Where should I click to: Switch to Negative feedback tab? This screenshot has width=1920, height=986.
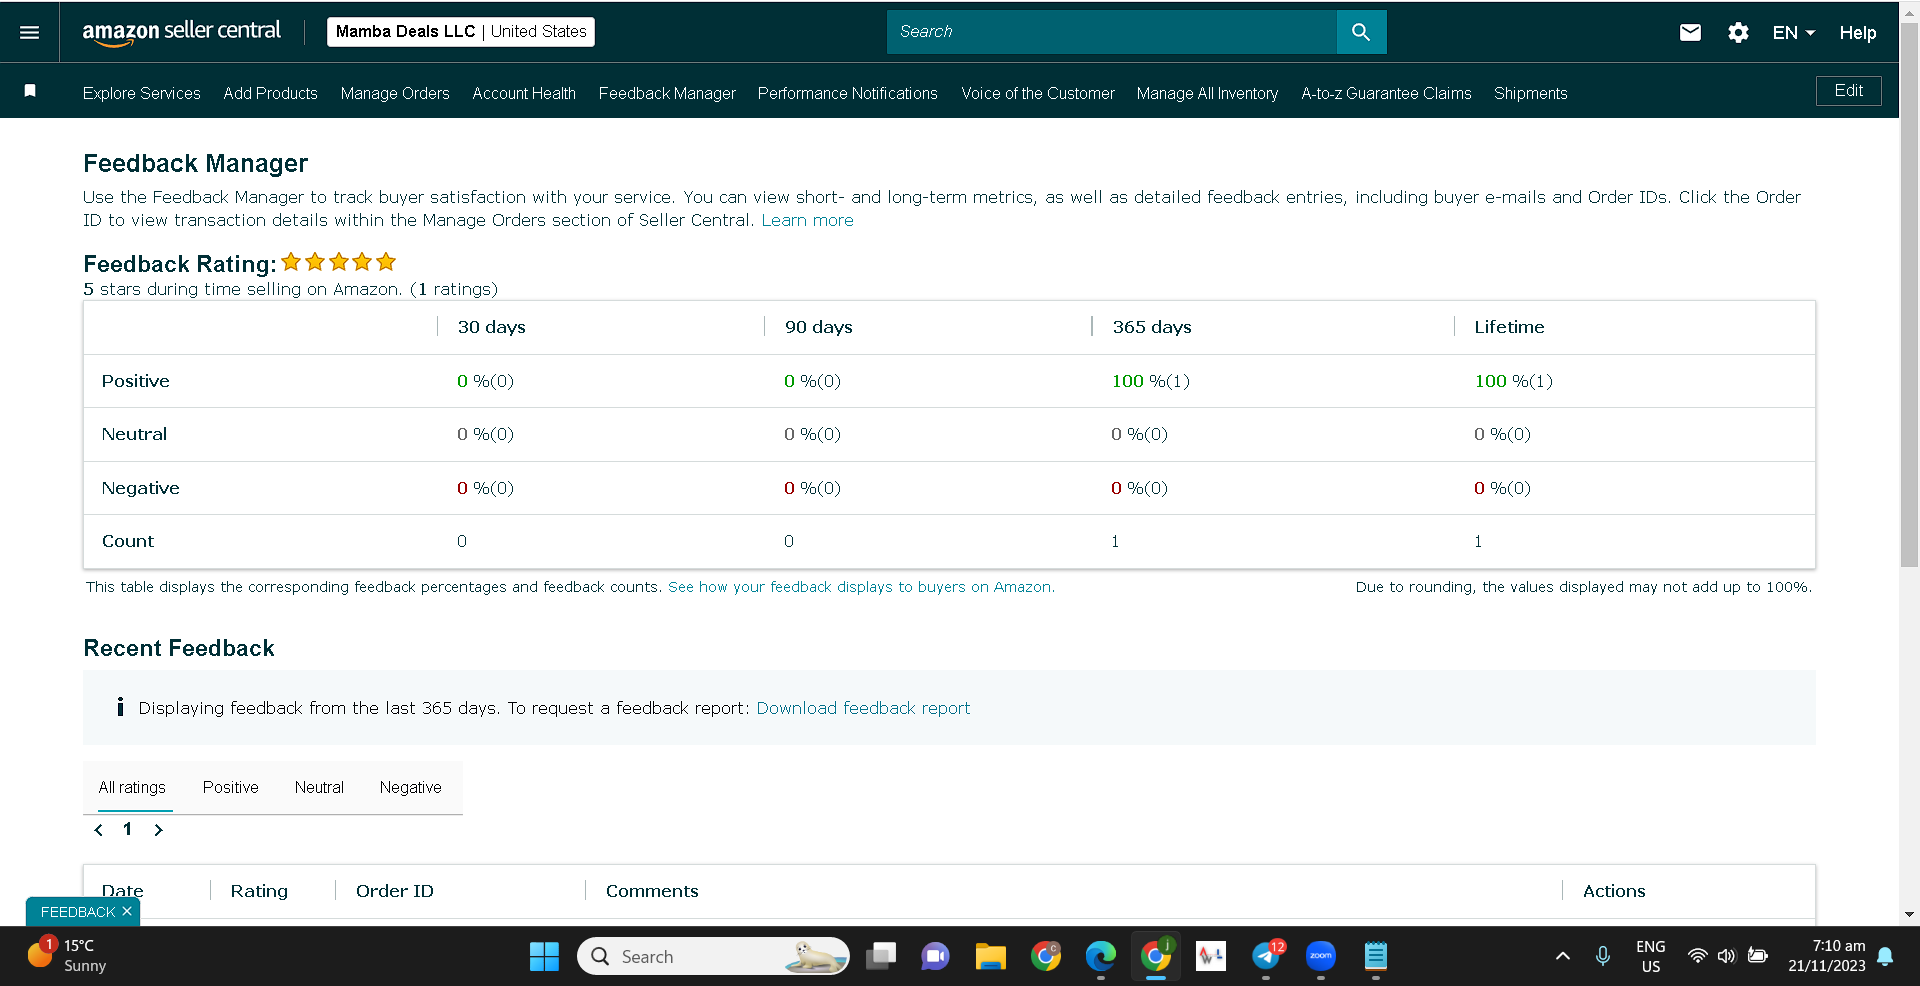[x=410, y=787]
